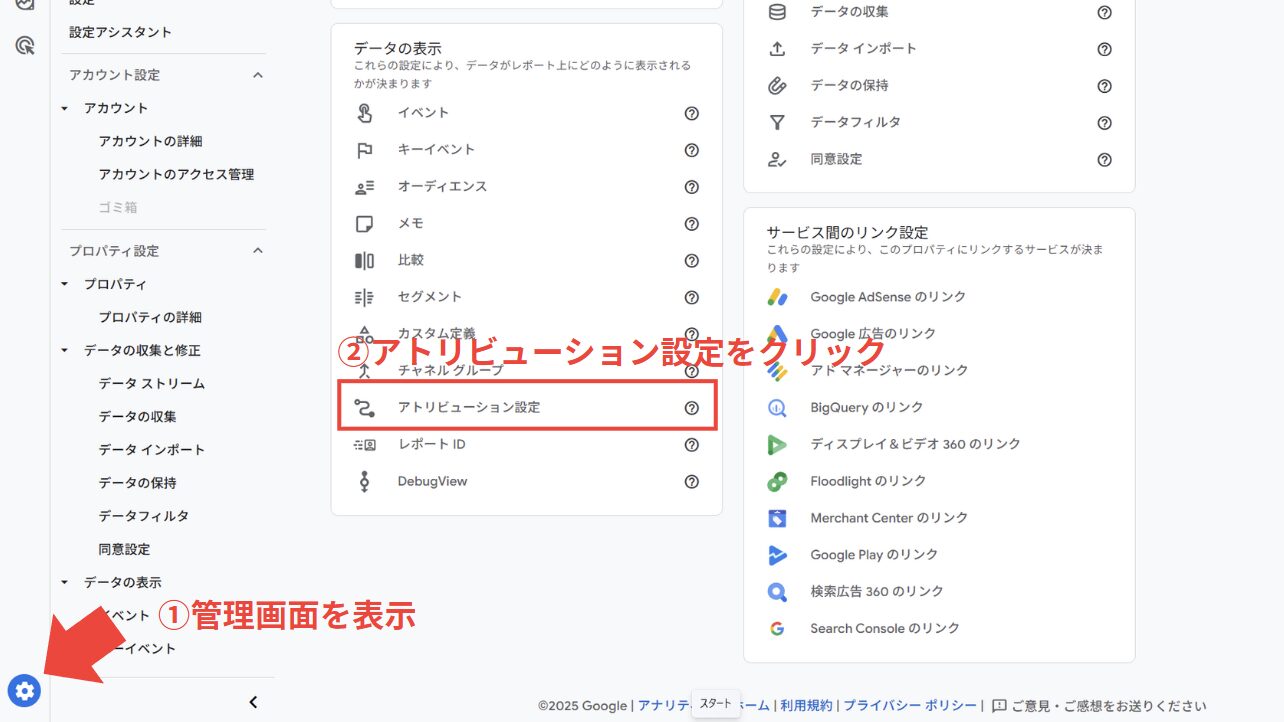Open the 利用規約 footer link
Image resolution: width=1284 pixels, height=722 pixels.
click(x=806, y=705)
